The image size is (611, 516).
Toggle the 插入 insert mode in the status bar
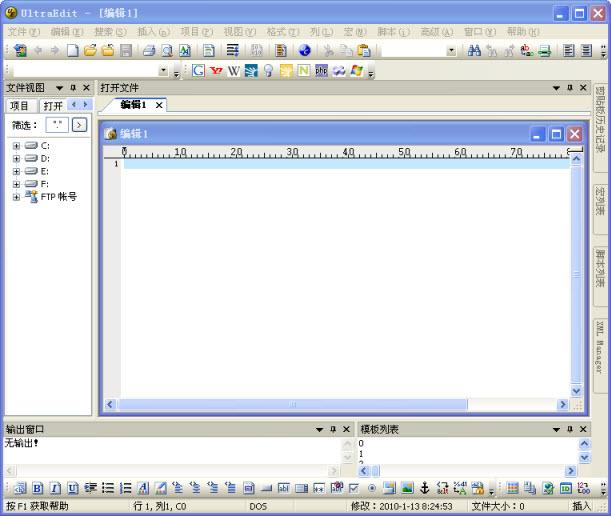(x=581, y=506)
